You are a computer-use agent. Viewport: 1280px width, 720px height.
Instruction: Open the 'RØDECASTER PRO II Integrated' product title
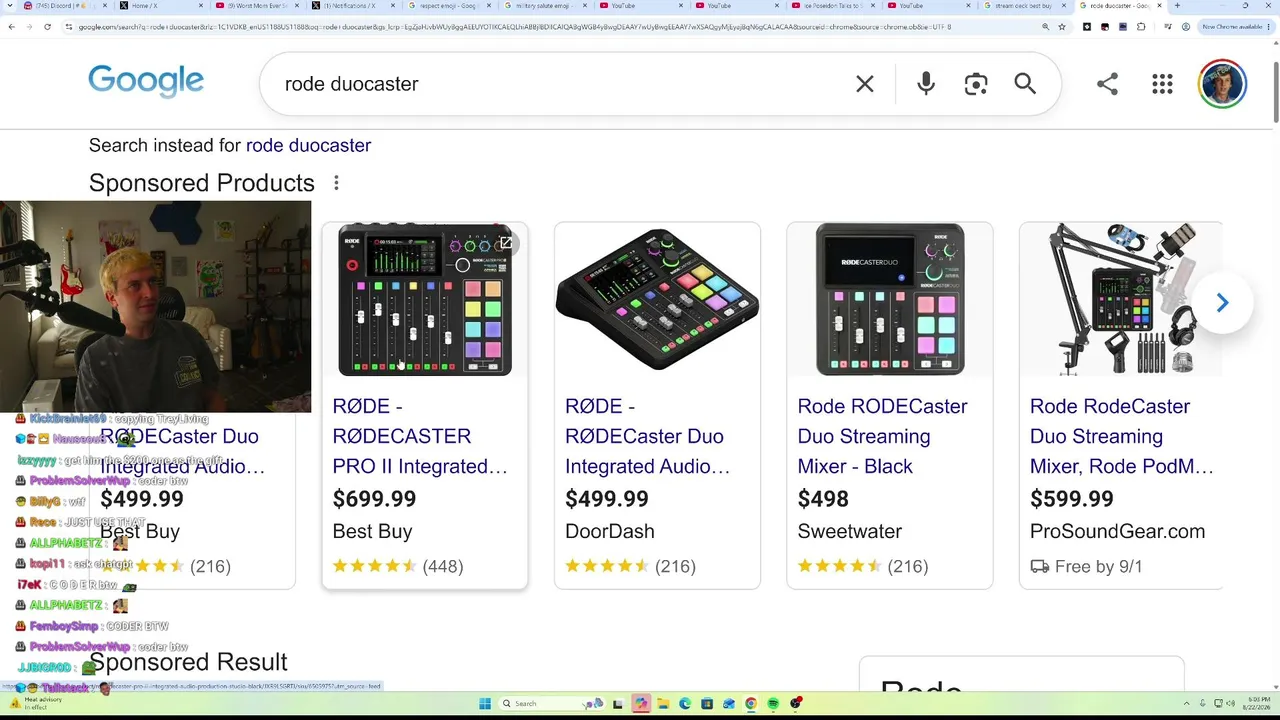(x=420, y=436)
